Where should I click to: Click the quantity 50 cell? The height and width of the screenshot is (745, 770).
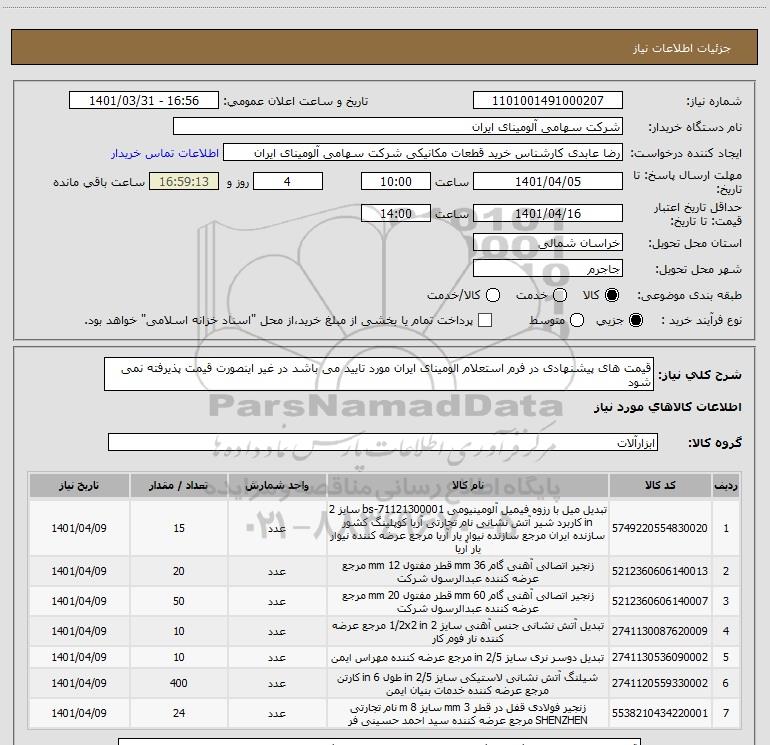click(x=179, y=601)
